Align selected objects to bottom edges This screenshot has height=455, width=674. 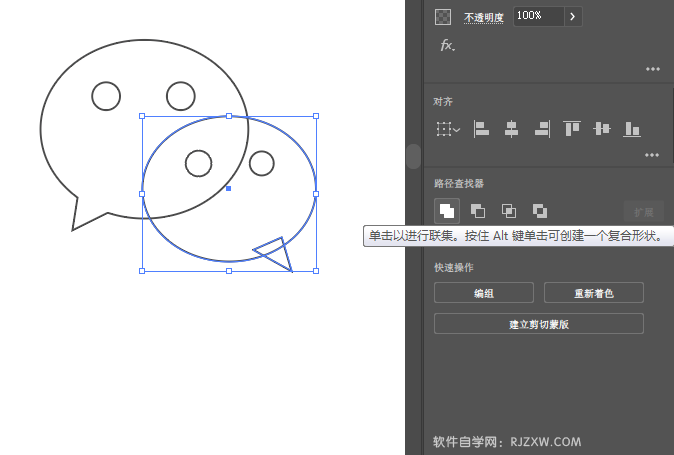pos(632,129)
